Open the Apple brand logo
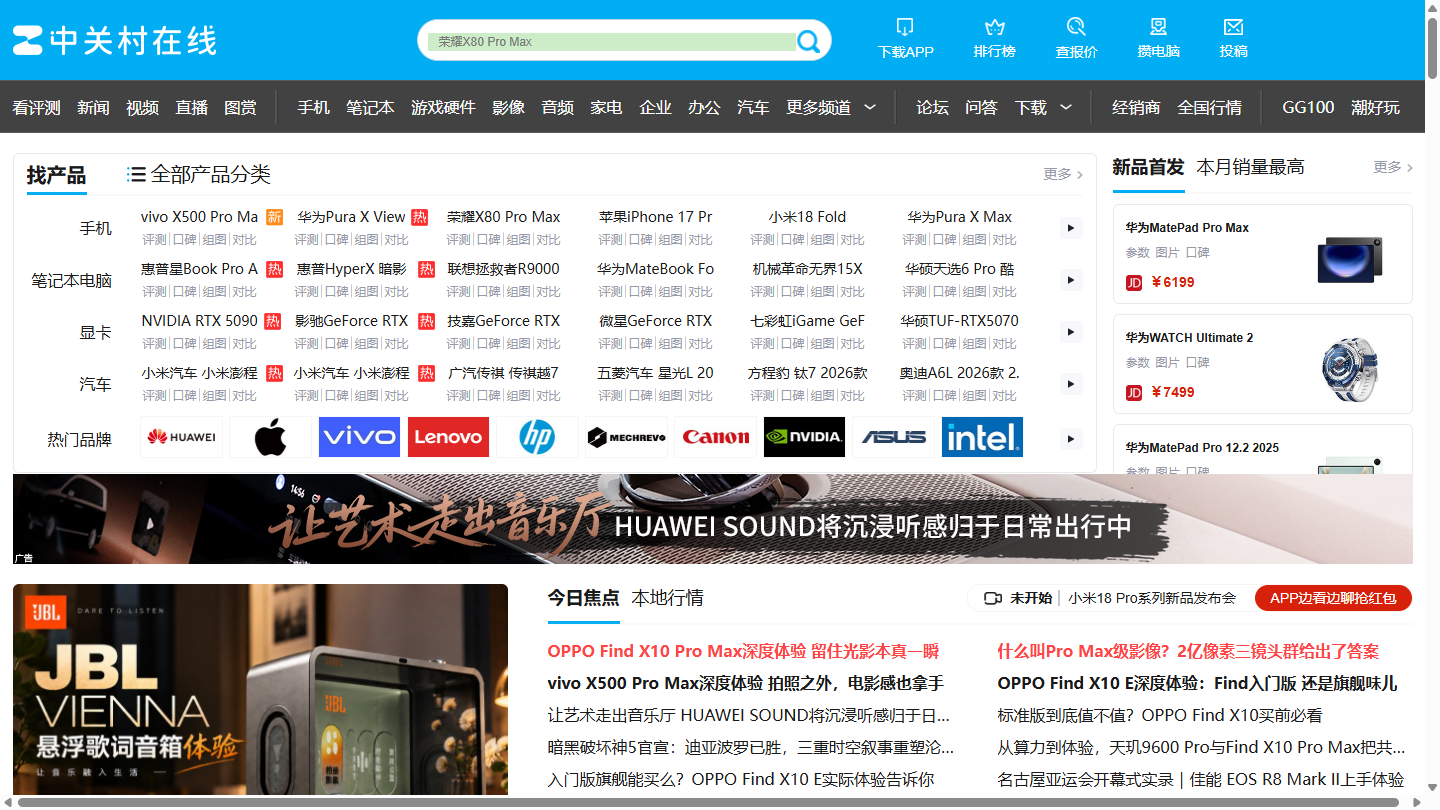This screenshot has height=810, width=1440. (270, 437)
